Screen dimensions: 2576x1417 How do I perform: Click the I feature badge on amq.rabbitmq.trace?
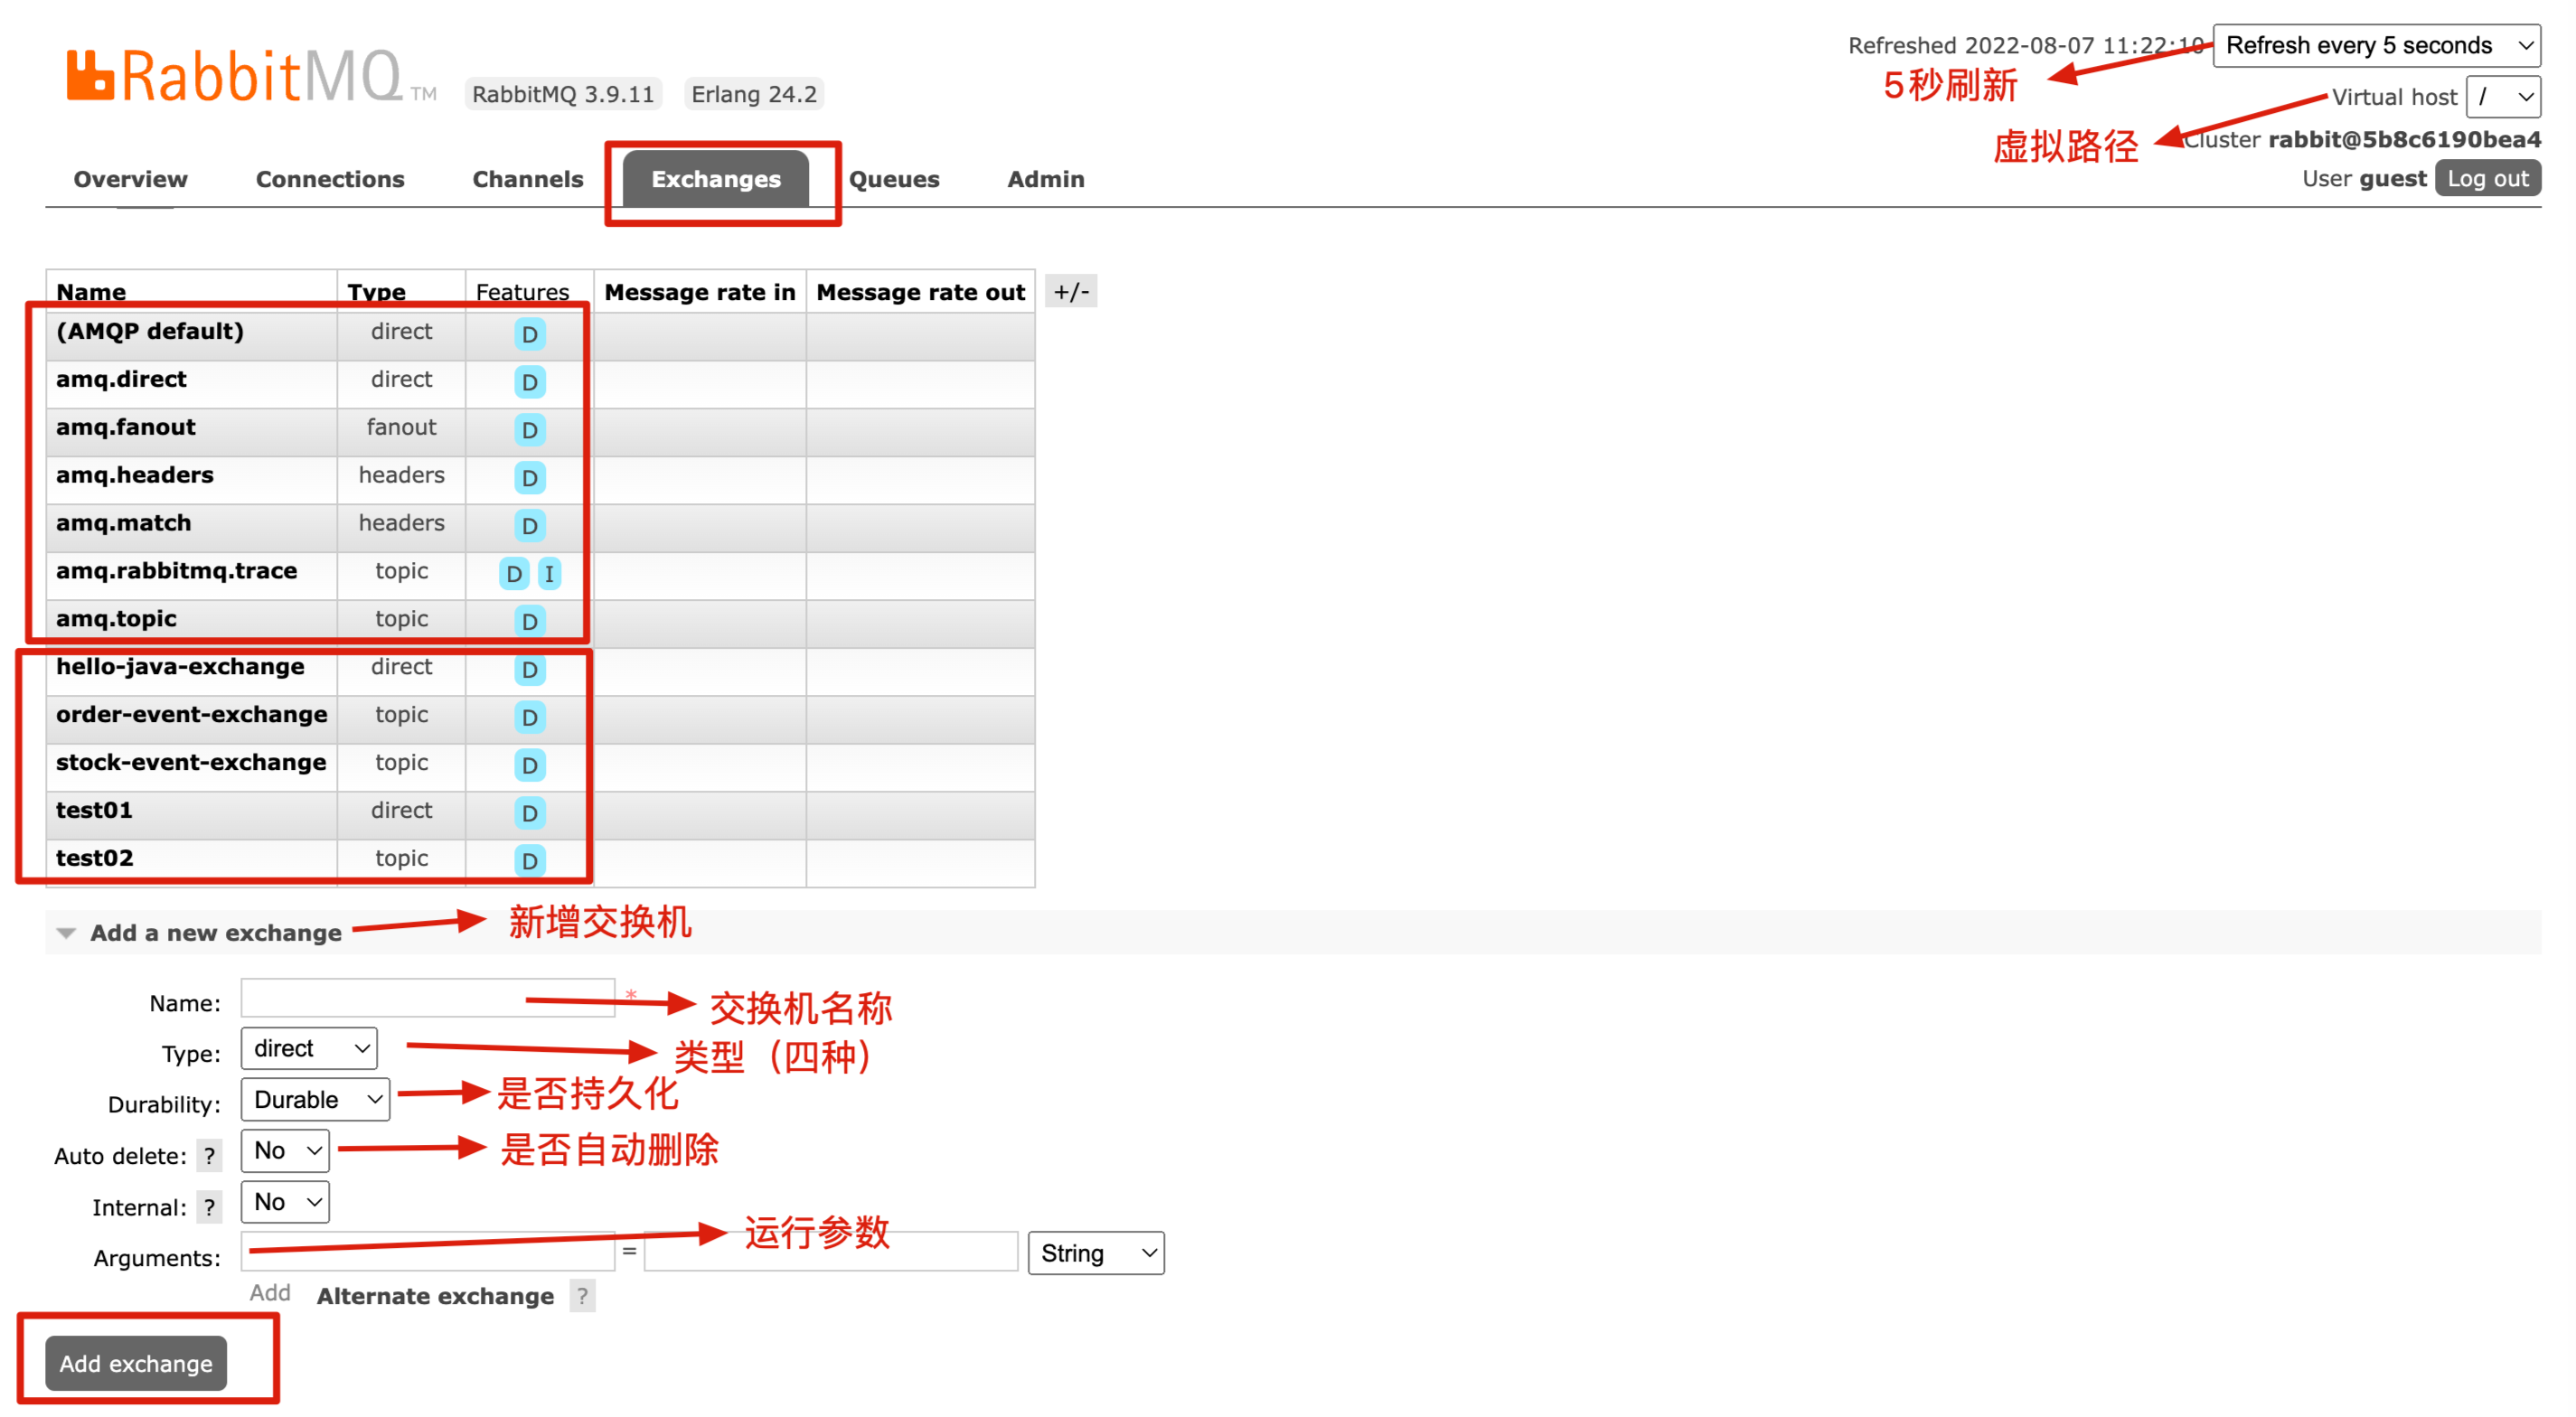pyautogui.click(x=549, y=574)
